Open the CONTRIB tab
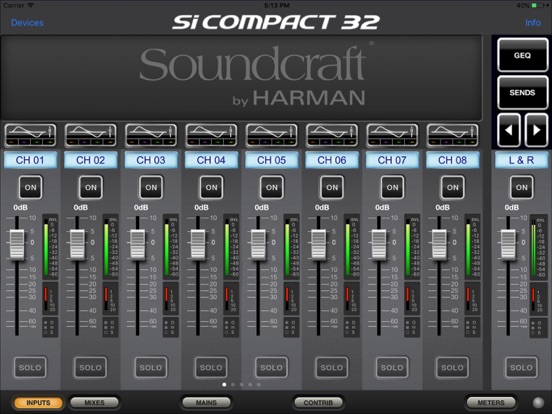The width and height of the screenshot is (552, 414). click(318, 402)
